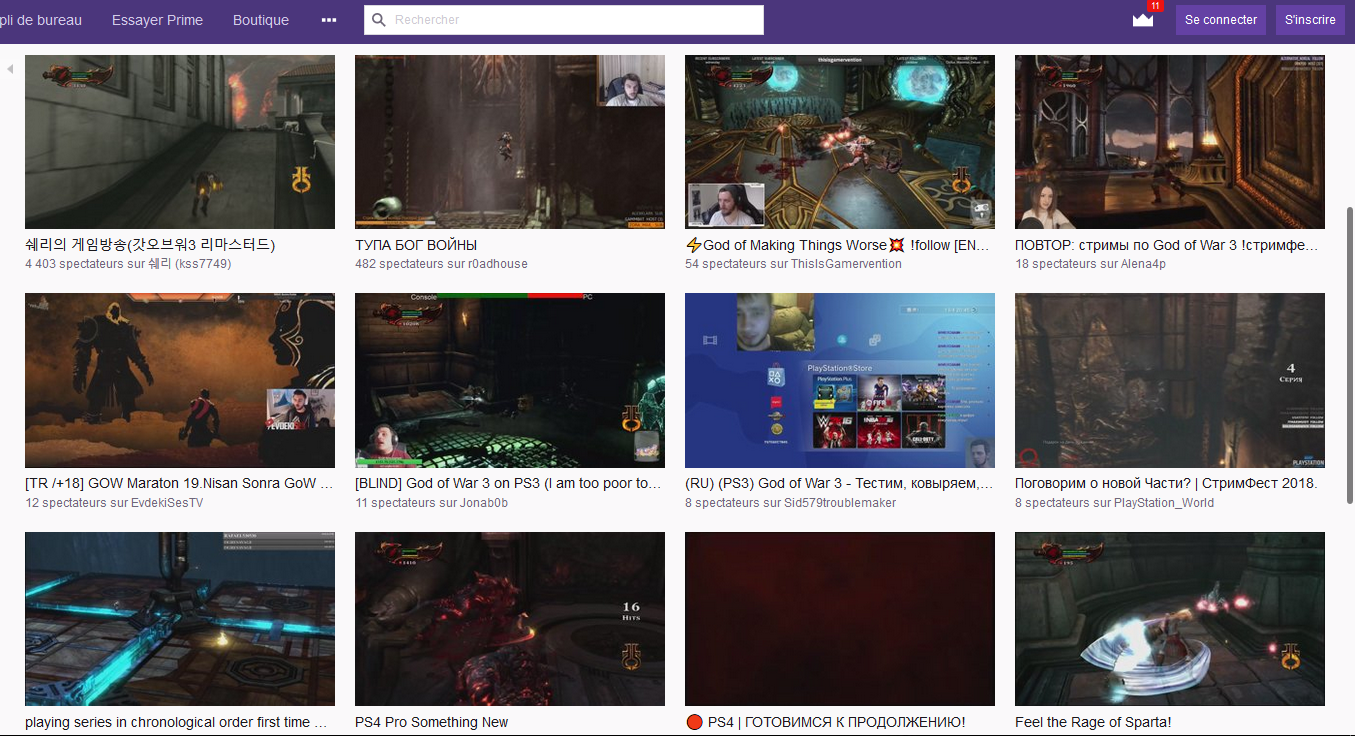Click the 'Se connecter' button

point(1221,20)
